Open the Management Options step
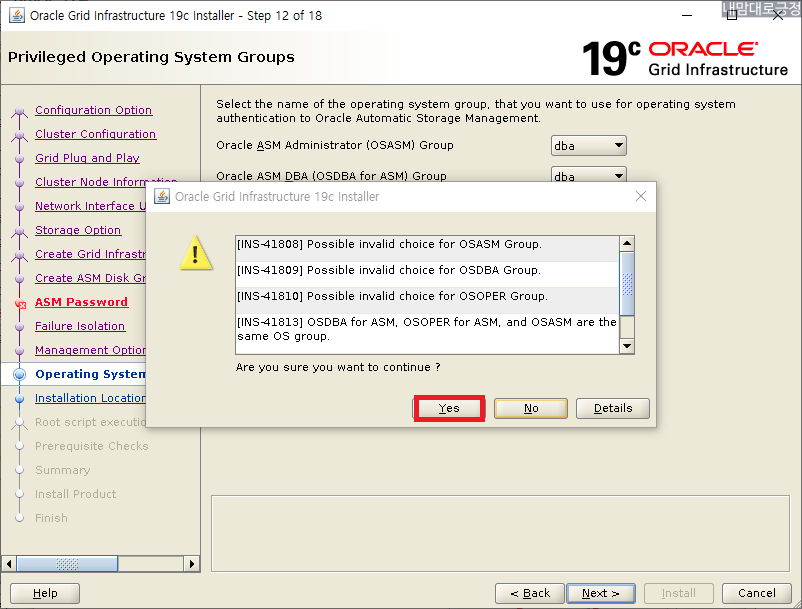Viewport: 802px width, 609px height. 91,350
